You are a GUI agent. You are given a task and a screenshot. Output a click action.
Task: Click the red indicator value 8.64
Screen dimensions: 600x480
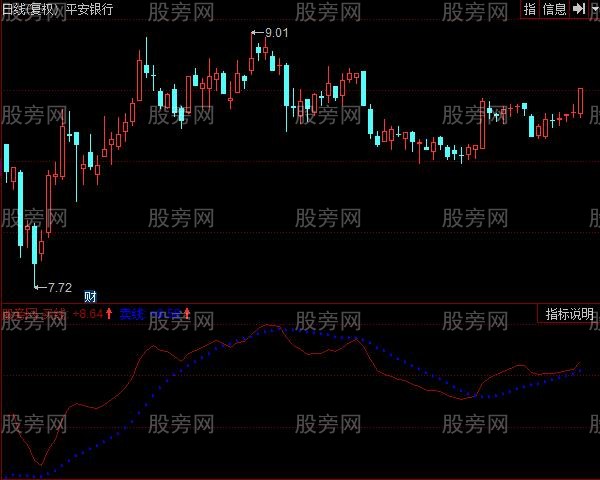90,313
